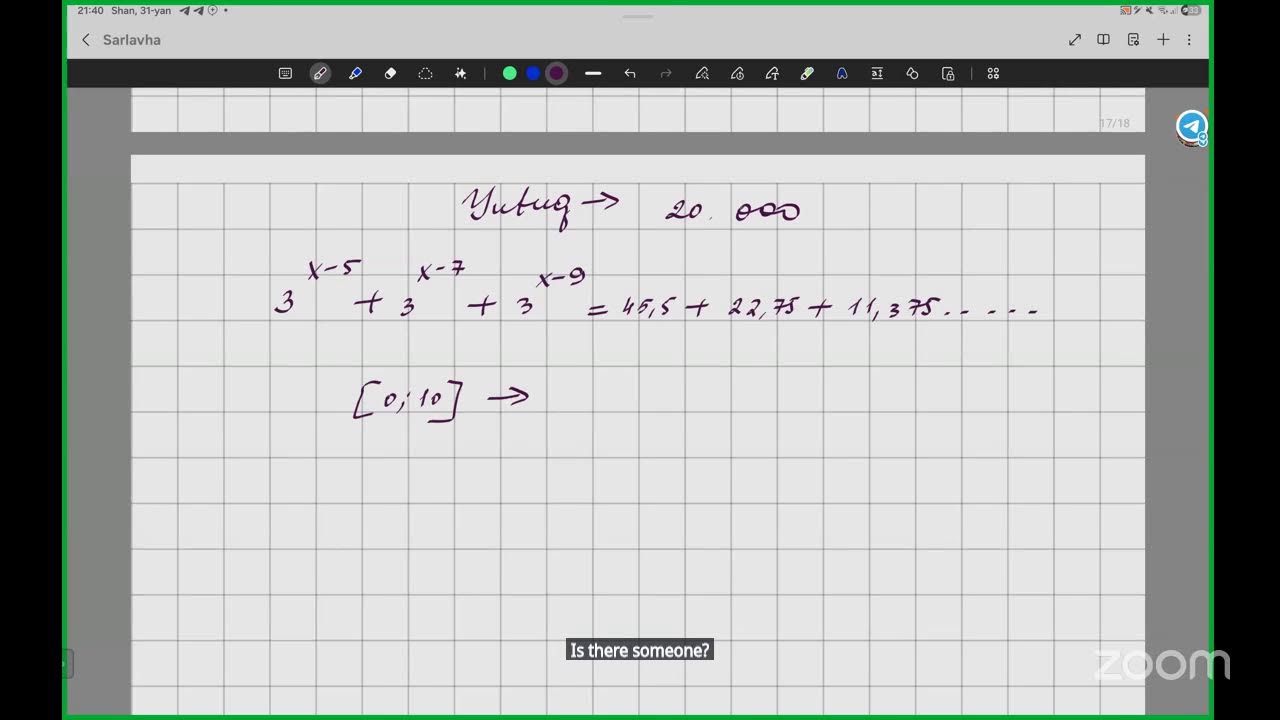
Task: Open the stroke thickness setting
Action: 593,73
